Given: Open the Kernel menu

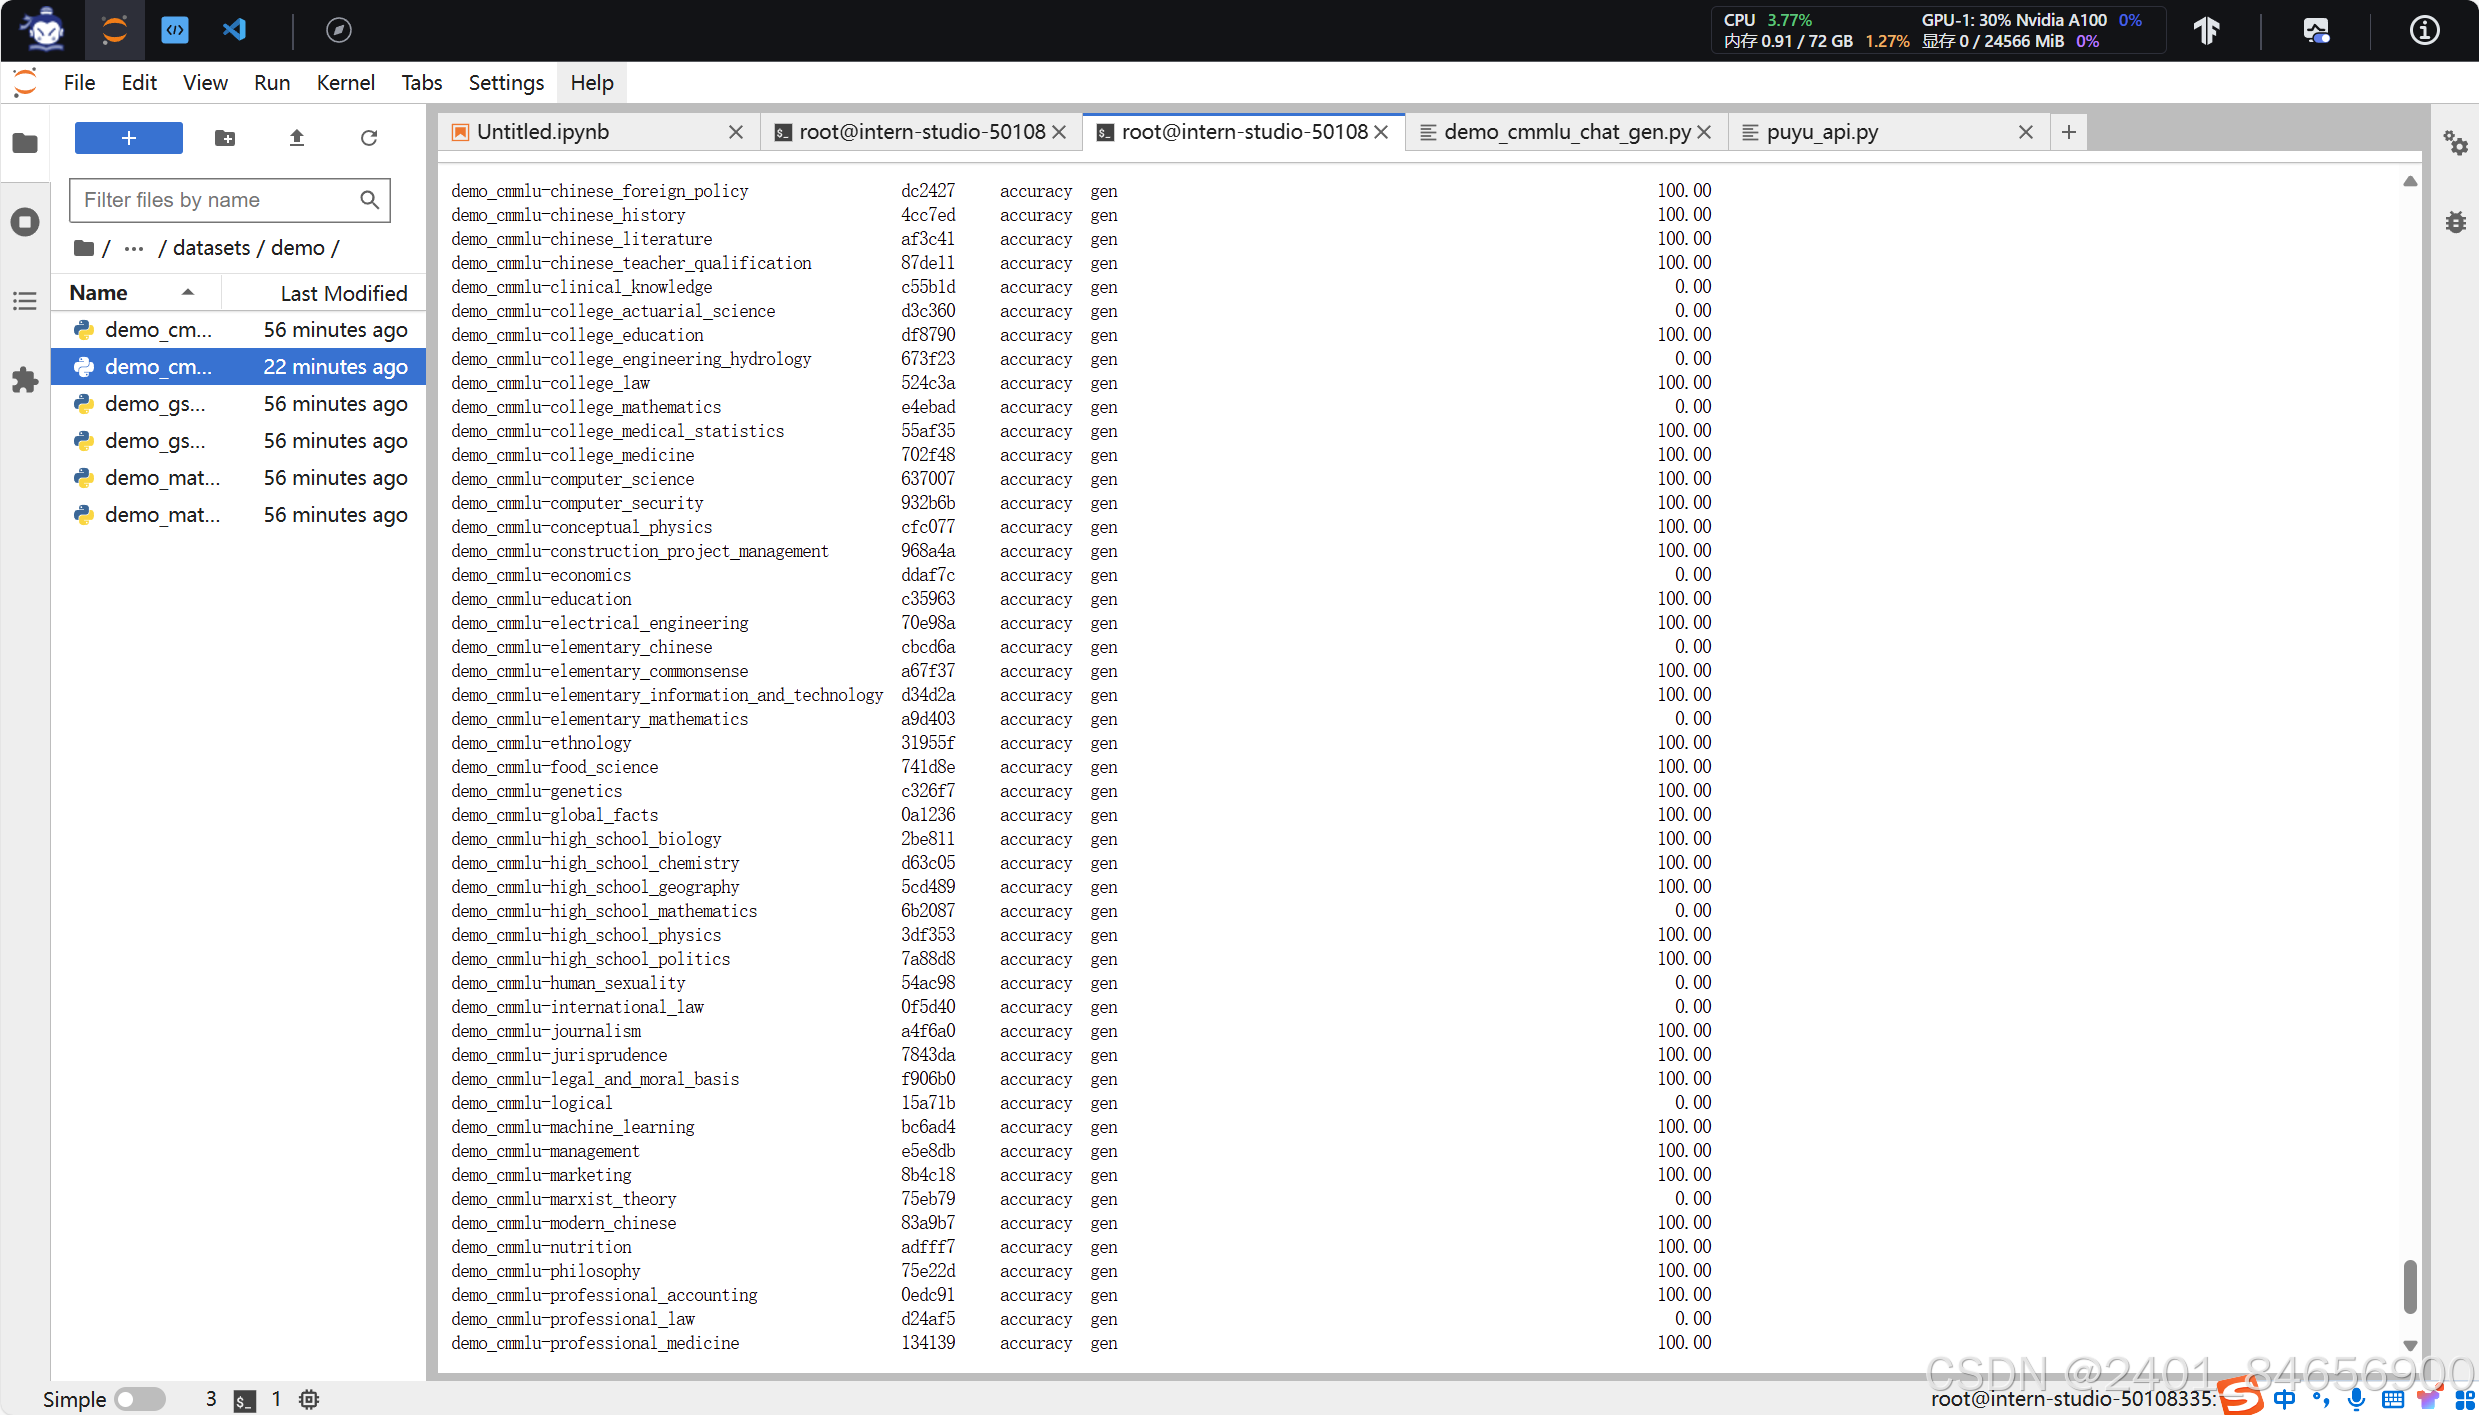Looking at the screenshot, I should [x=345, y=83].
